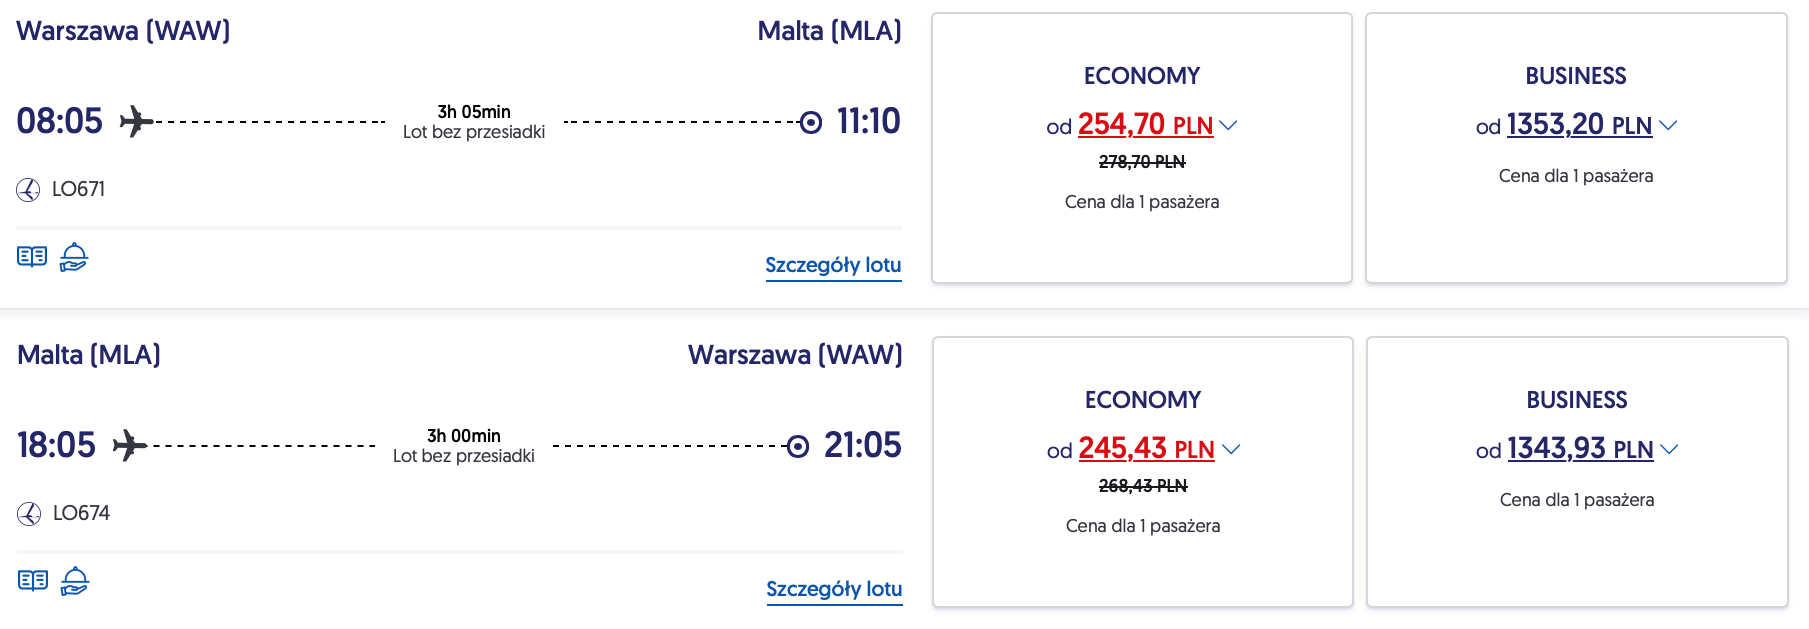Click the arrival marker icon before 11:10
Viewport: 1809px width, 629px height.
tap(811, 122)
